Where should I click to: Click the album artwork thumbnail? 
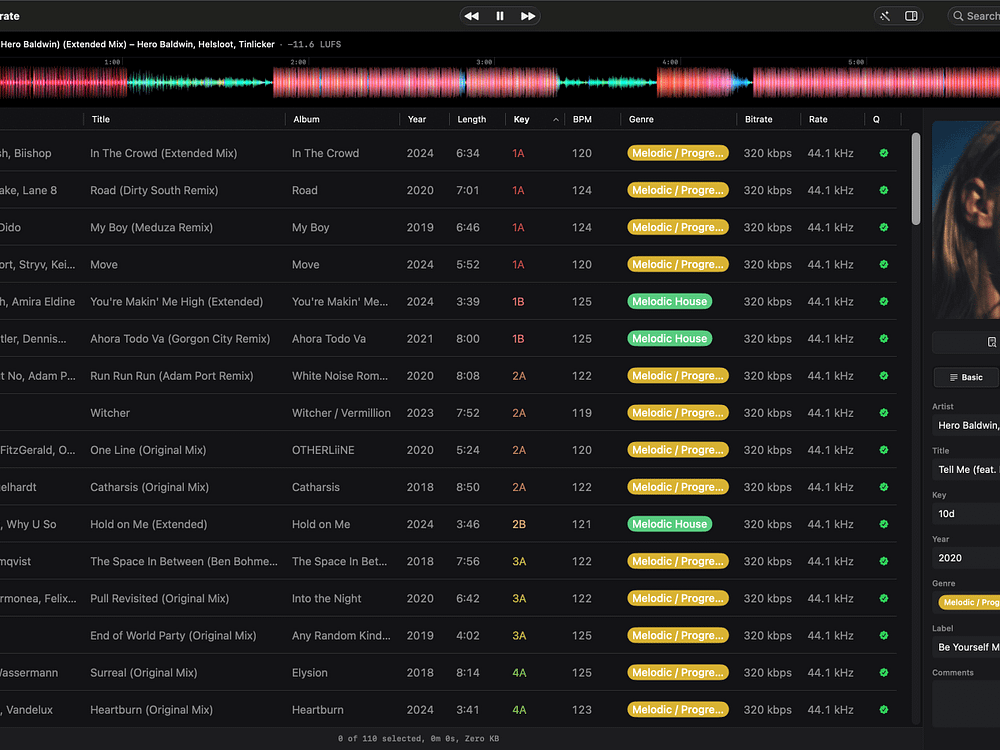(966, 219)
